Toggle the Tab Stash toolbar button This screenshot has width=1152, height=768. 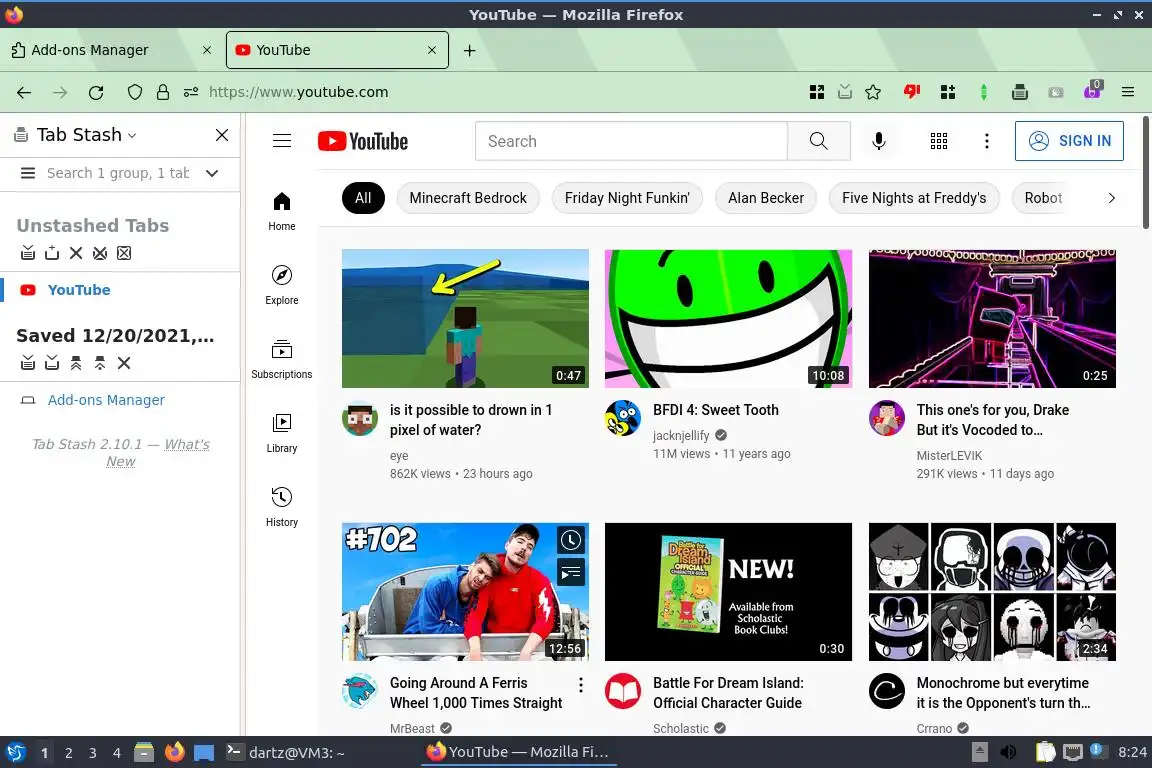[1020, 93]
